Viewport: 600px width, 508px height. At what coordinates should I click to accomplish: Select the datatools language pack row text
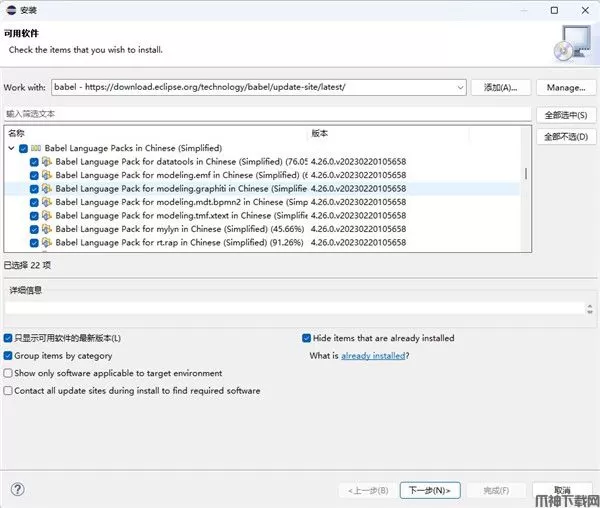(x=181, y=161)
